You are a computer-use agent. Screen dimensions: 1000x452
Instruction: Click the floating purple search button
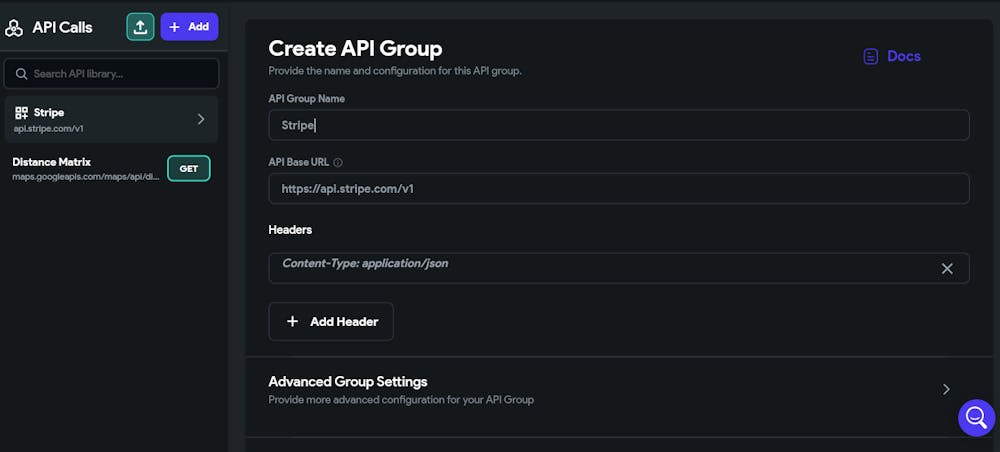point(976,418)
